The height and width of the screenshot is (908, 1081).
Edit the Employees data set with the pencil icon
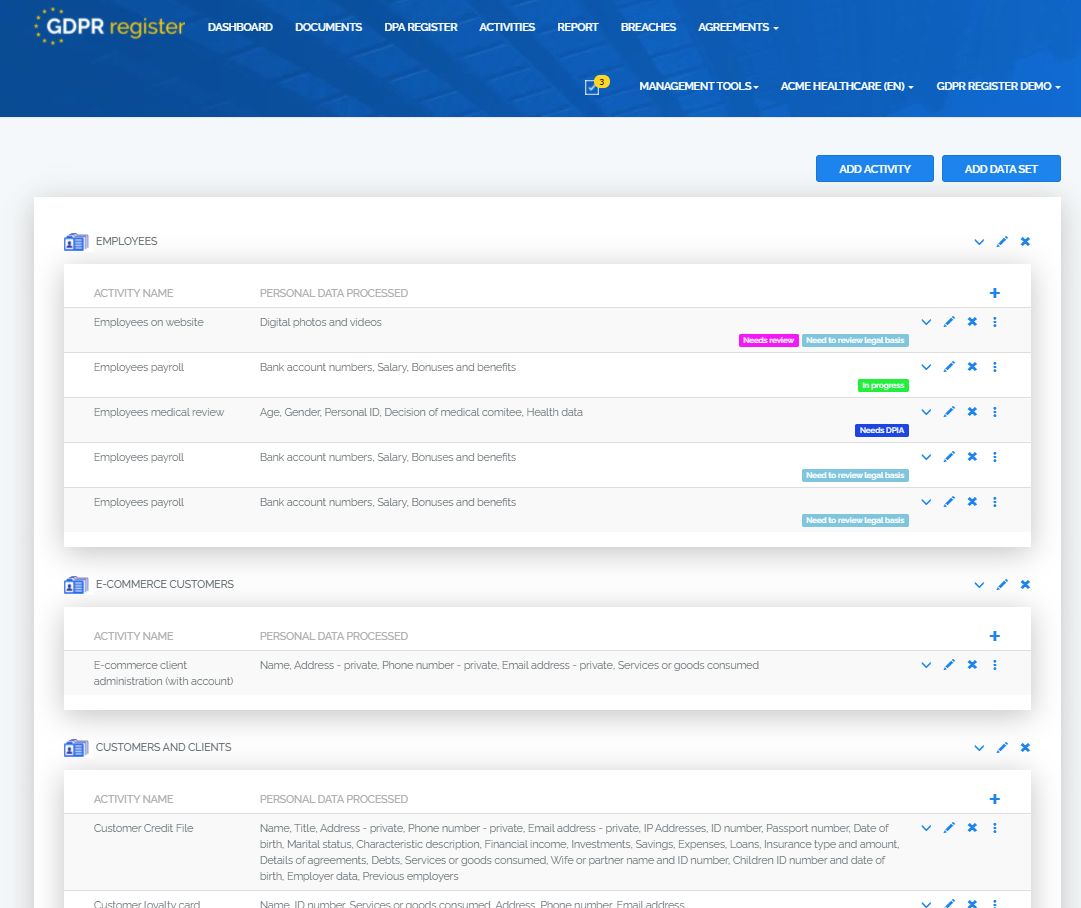click(1002, 241)
